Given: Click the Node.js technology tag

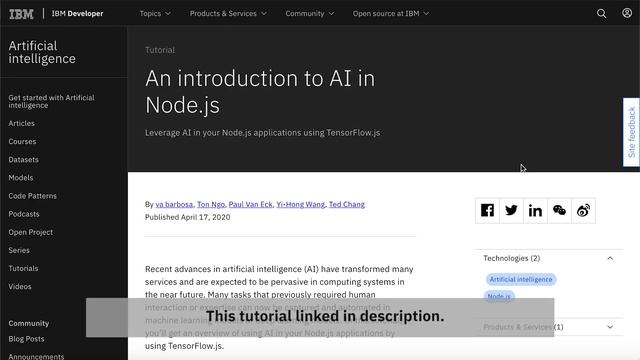Looking at the screenshot, I should (499, 296).
